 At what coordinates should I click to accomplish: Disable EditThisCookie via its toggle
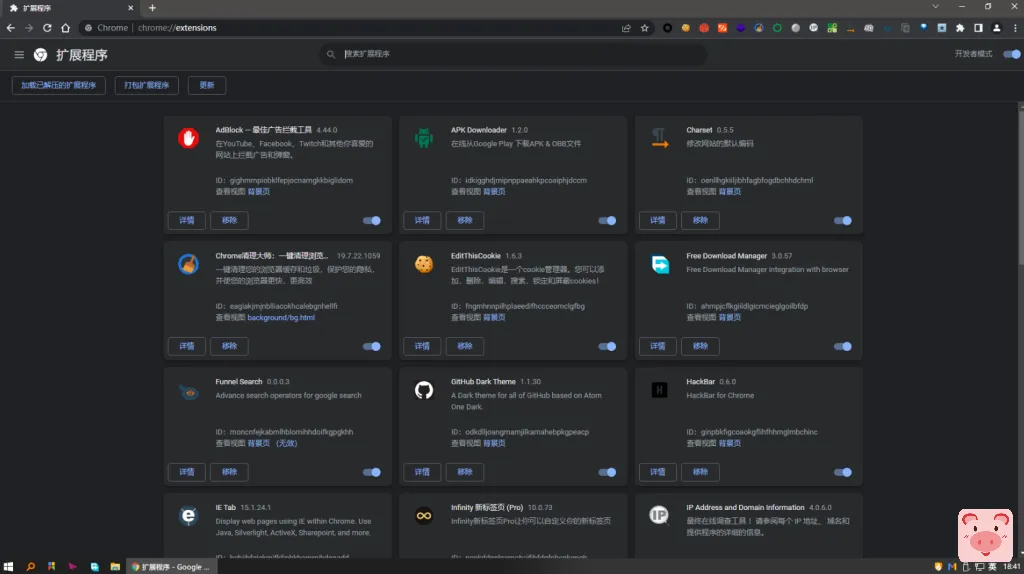pyautogui.click(x=607, y=347)
